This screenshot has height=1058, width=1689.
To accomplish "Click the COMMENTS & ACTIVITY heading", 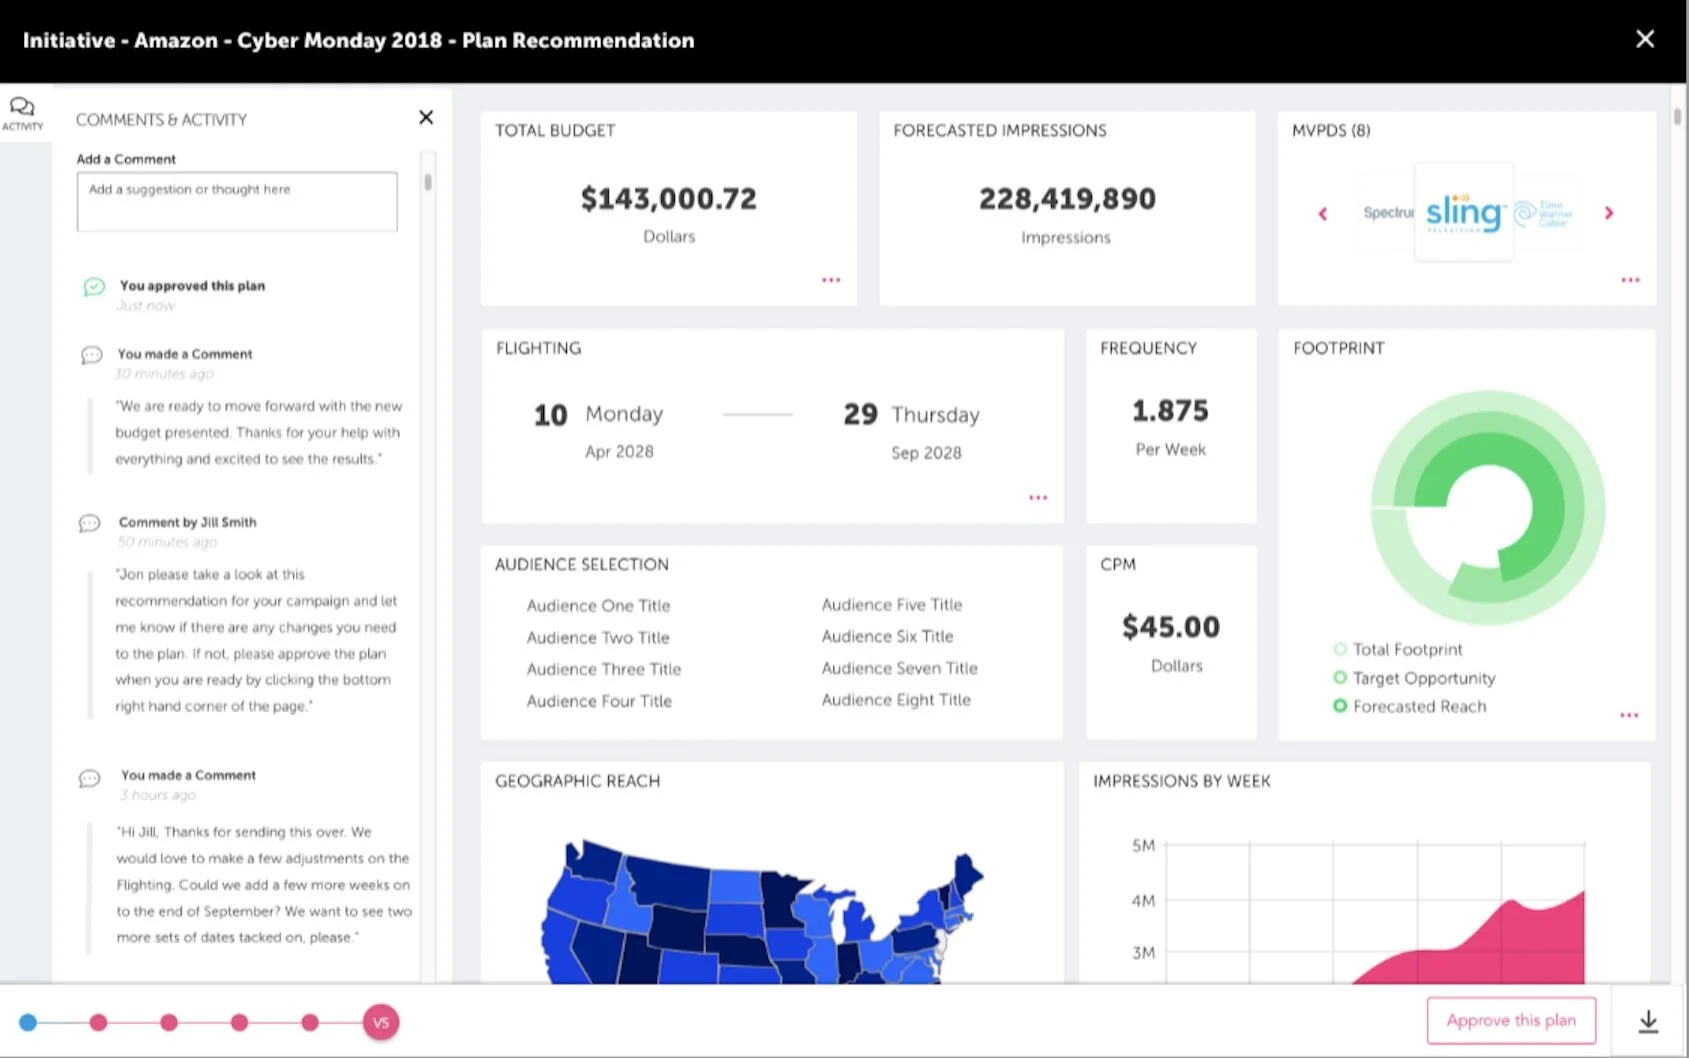I will [161, 119].
